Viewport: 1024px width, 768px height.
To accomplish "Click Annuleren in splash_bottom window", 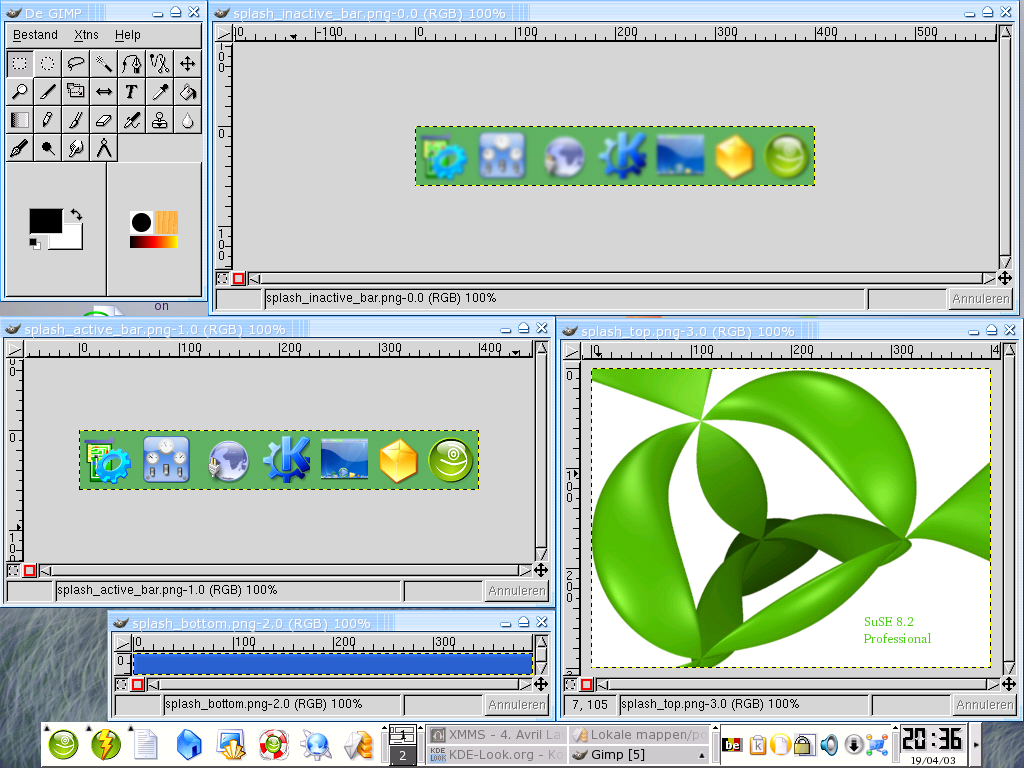I will 517,705.
